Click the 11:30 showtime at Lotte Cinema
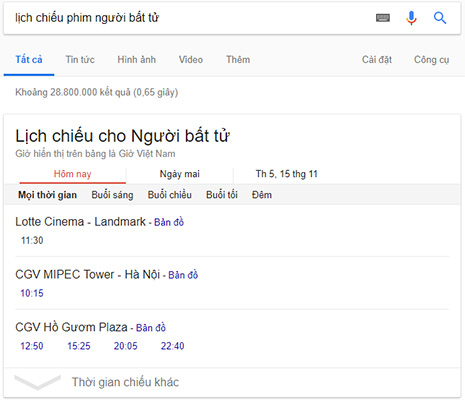Image resolution: width=465 pixels, height=400 pixels. click(x=32, y=240)
